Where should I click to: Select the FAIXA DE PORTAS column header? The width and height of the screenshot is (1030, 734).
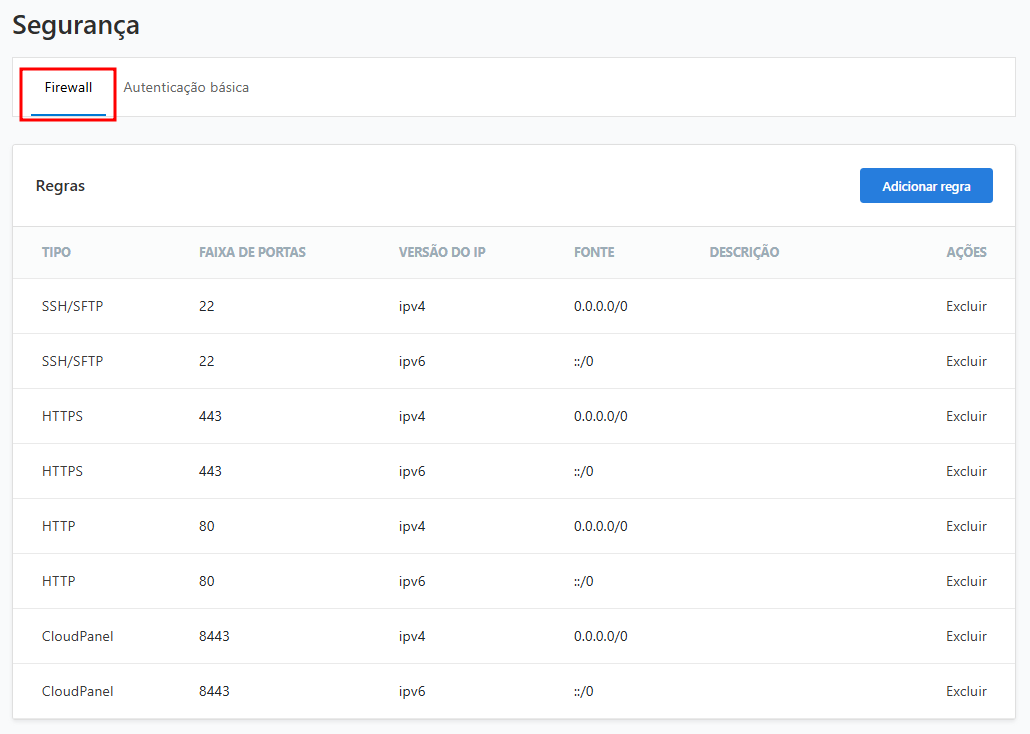pyautogui.click(x=252, y=252)
